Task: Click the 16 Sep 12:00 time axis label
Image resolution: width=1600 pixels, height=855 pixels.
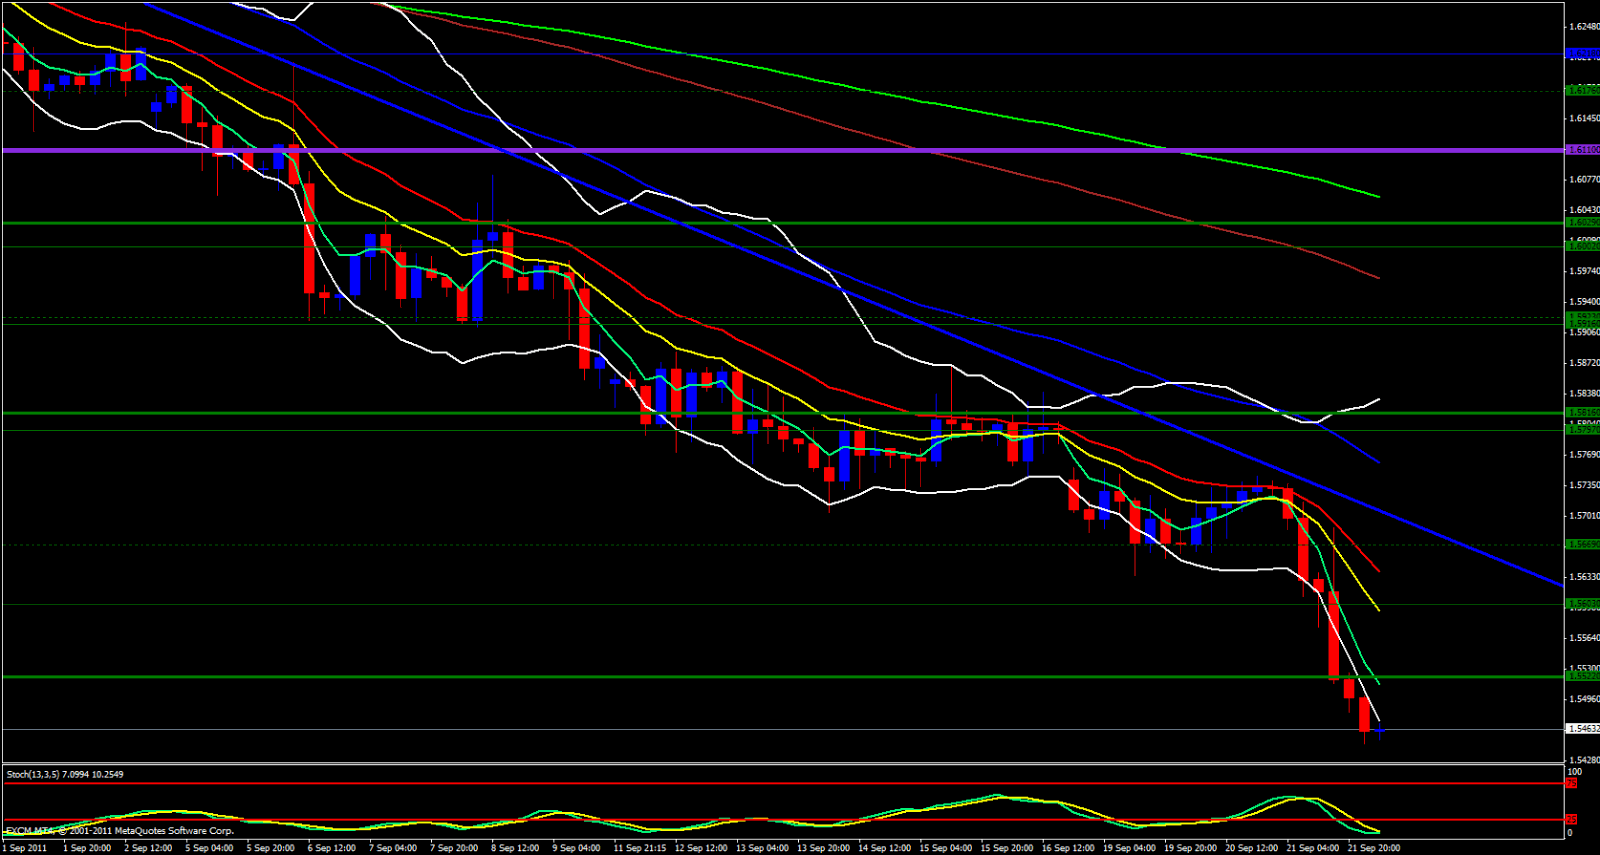Action: pyautogui.click(x=1068, y=848)
